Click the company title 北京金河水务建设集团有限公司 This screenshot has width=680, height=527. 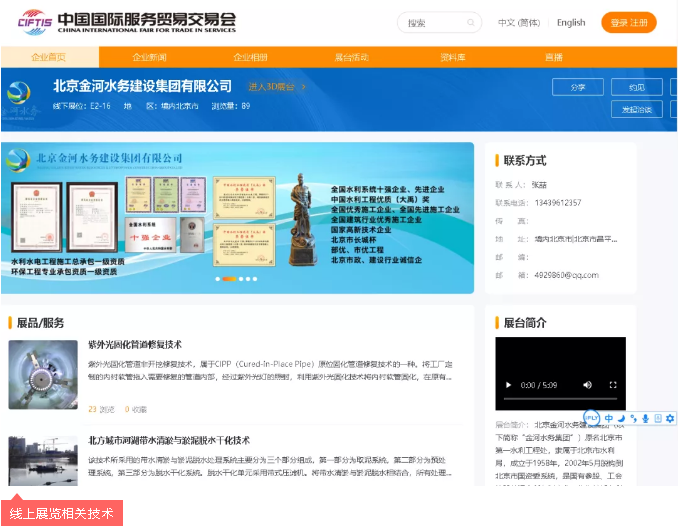(x=142, y=86)
